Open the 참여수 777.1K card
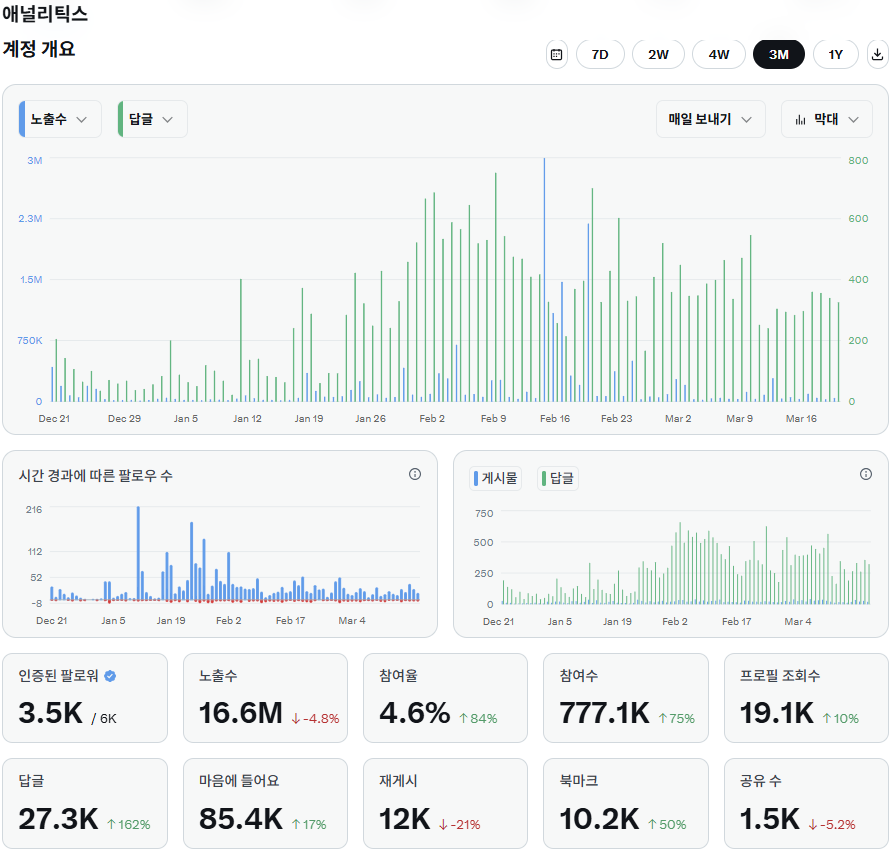This screenshot has height=855, width=892. pos(626,698)
